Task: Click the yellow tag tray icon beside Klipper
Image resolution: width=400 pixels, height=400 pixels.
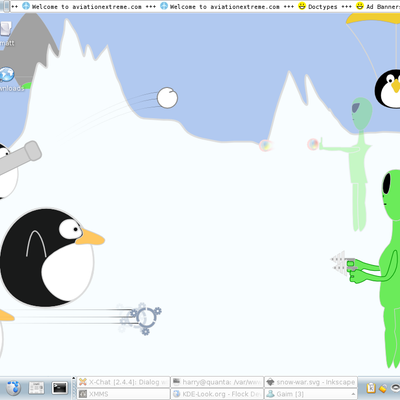Action: pyautogui.click(x=383, y=388)
